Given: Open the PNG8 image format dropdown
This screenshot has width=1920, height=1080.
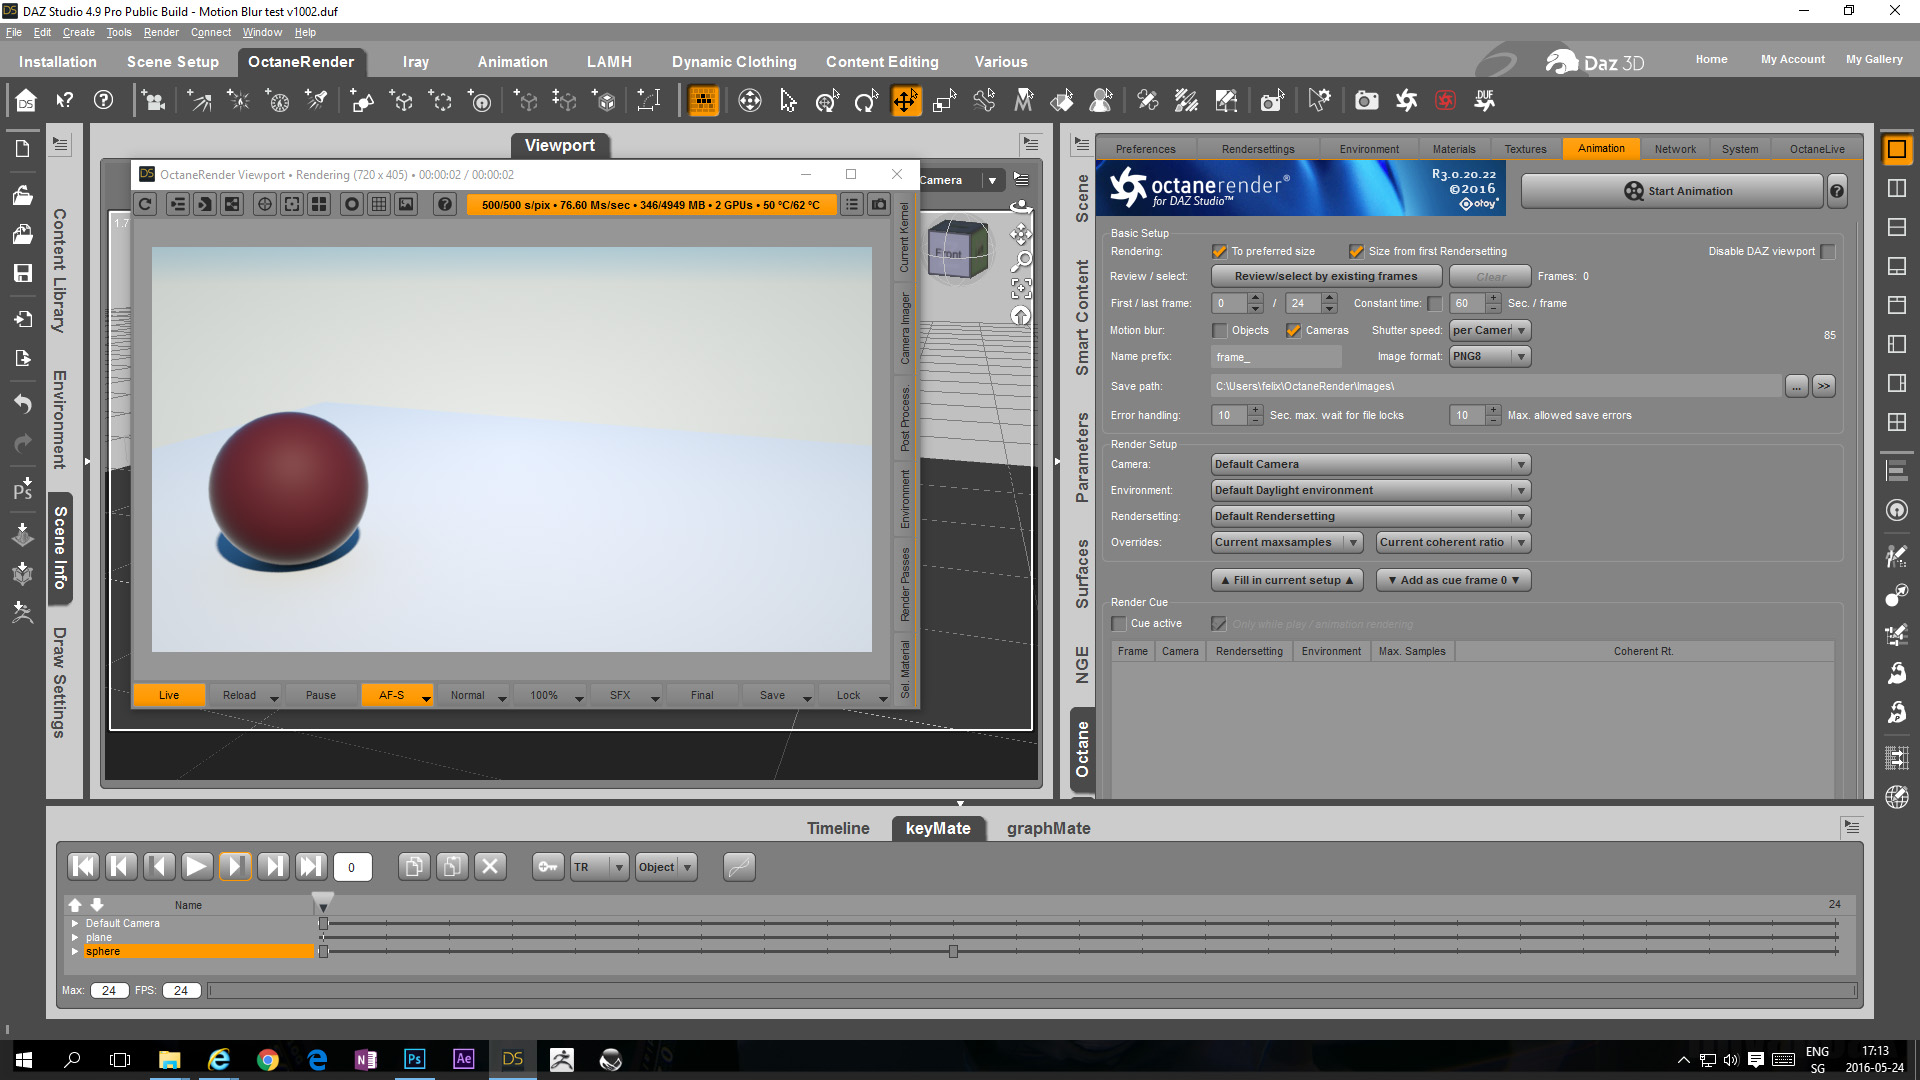Looking at the screenshot, I should click(x=1490, y=357).
